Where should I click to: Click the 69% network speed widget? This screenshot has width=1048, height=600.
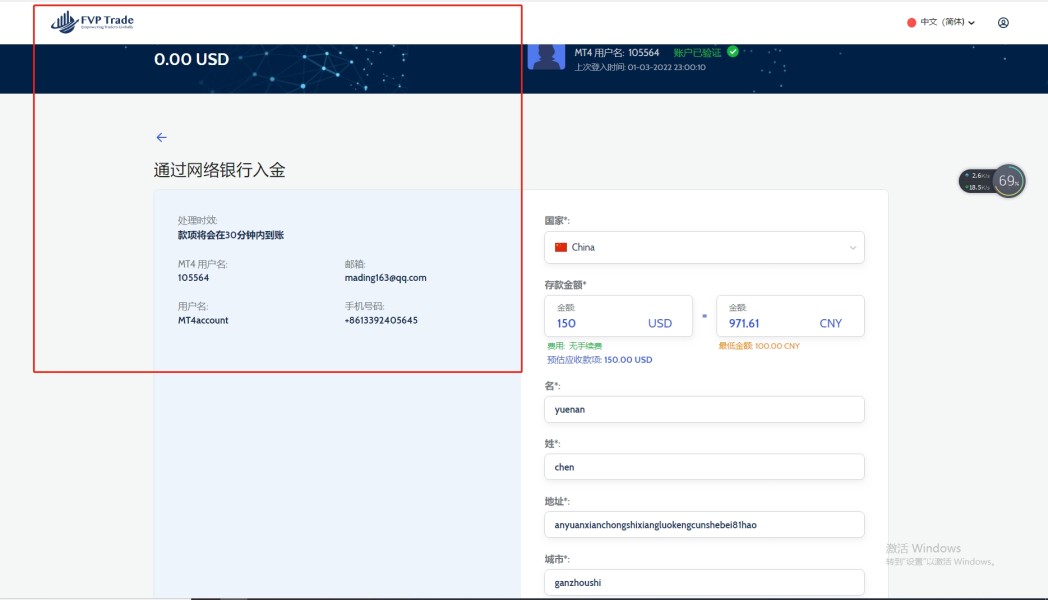992,181
